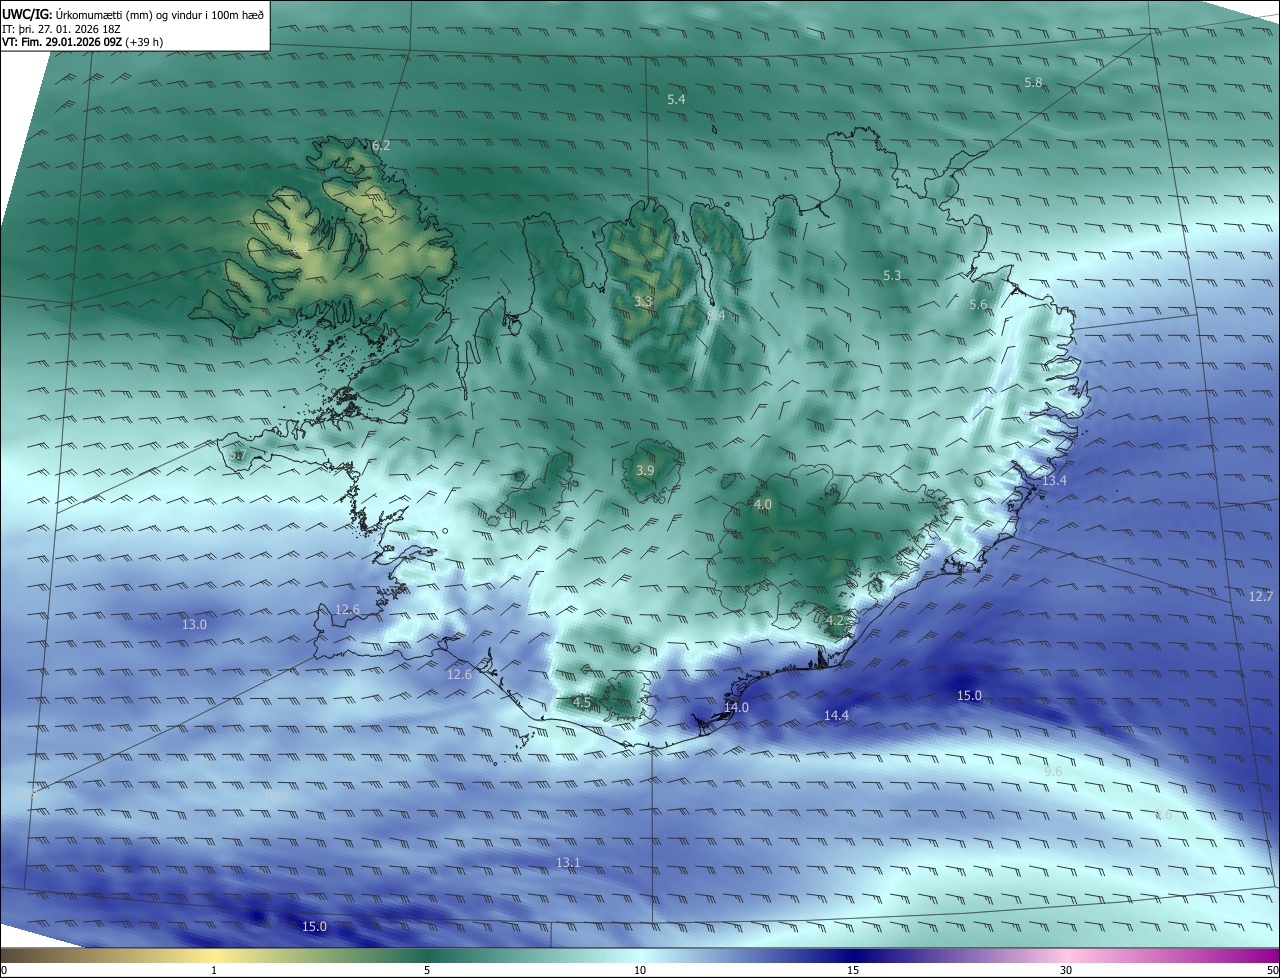This screenshot has width=1280, height=978.
Task: Click the 15.0 value southeast of Iceland
Action: (x=969, y=695)
